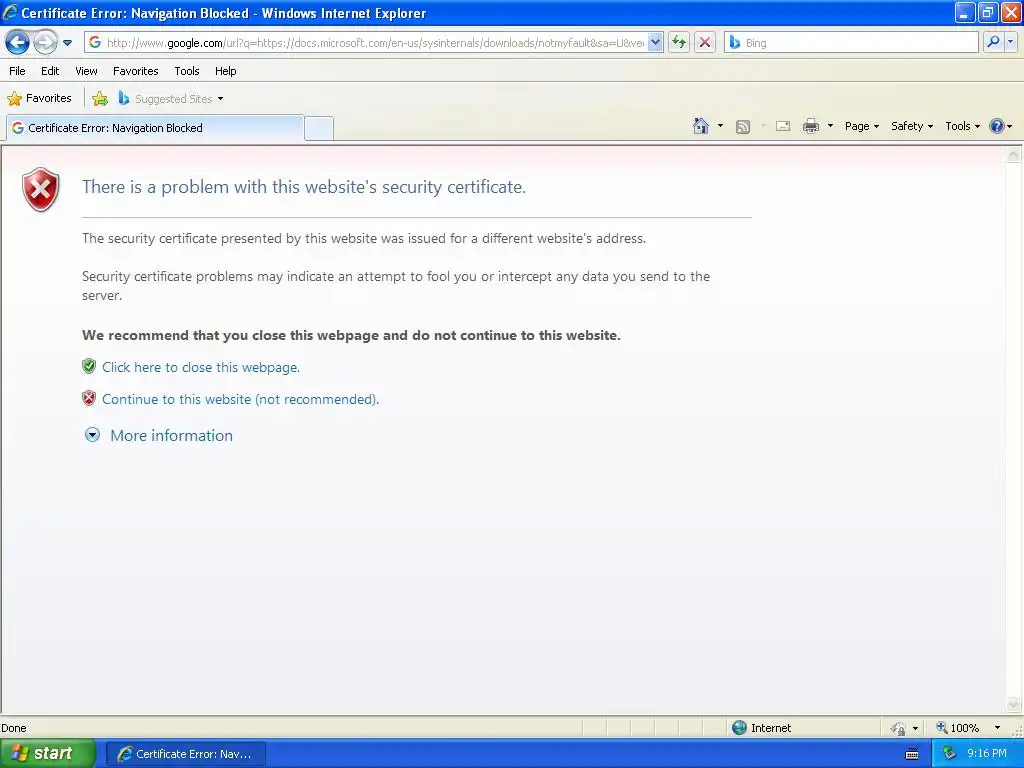1024x768 pixels.
Task: Open the Tools command bar menu
Action: tap(963, 126)
